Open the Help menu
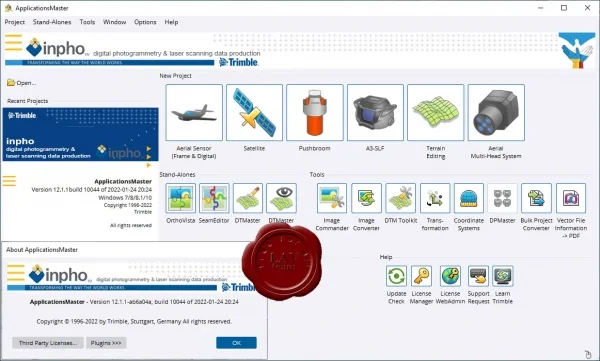Viewport: 600px width, 361px height. pyautogui.click(x=171, y=22)
